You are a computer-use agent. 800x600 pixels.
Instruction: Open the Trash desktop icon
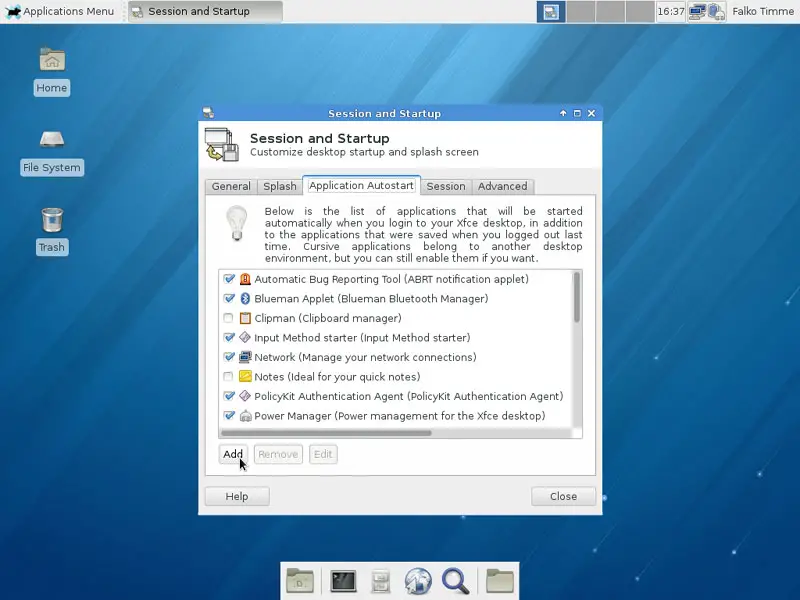click(x=52, y=220)
